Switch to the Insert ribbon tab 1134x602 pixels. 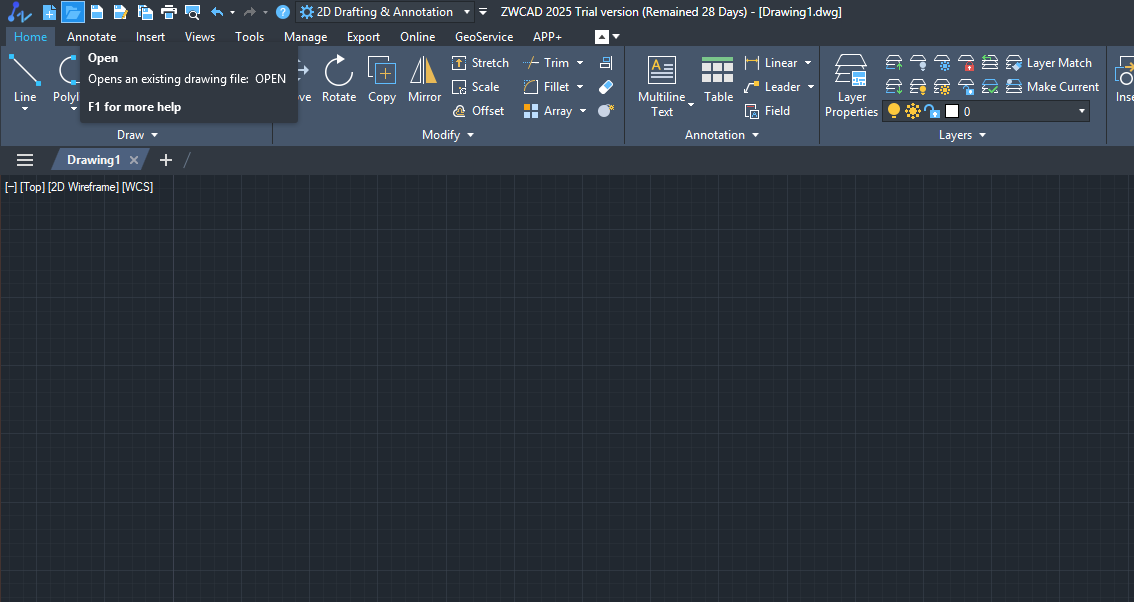pyautogui.click(x=150, y=37)
